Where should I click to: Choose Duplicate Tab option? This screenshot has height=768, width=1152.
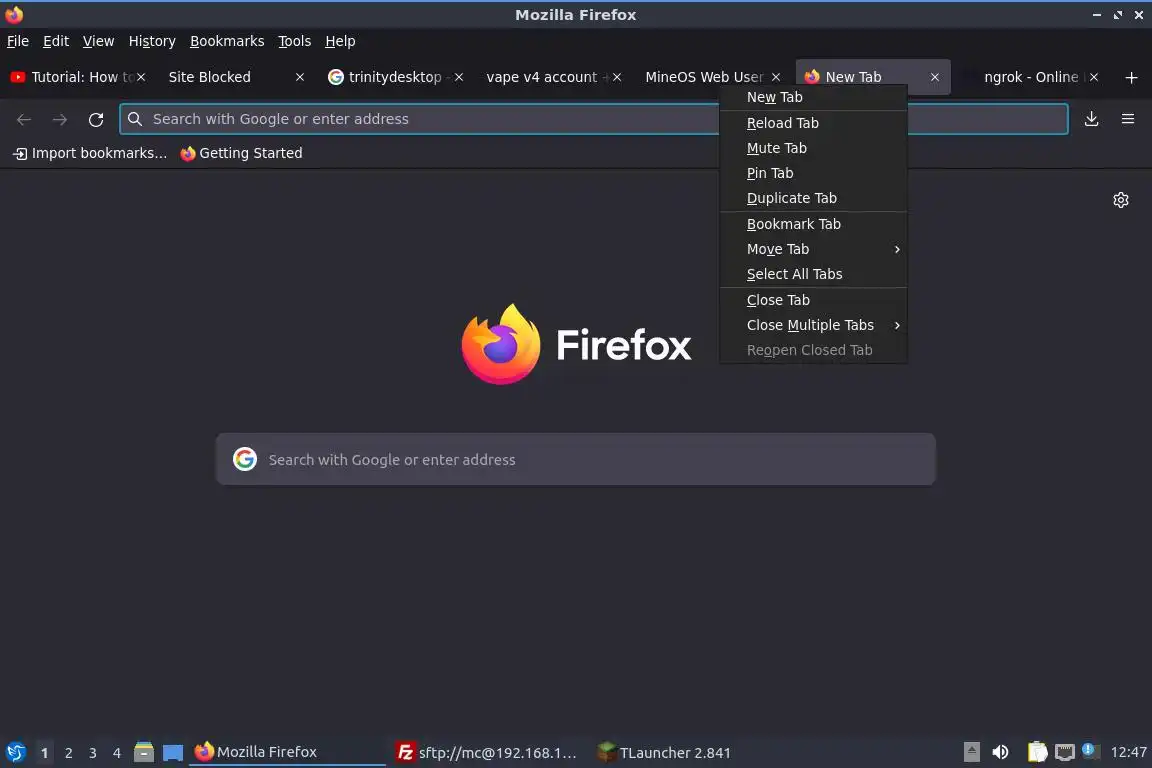tap(813, 198)
